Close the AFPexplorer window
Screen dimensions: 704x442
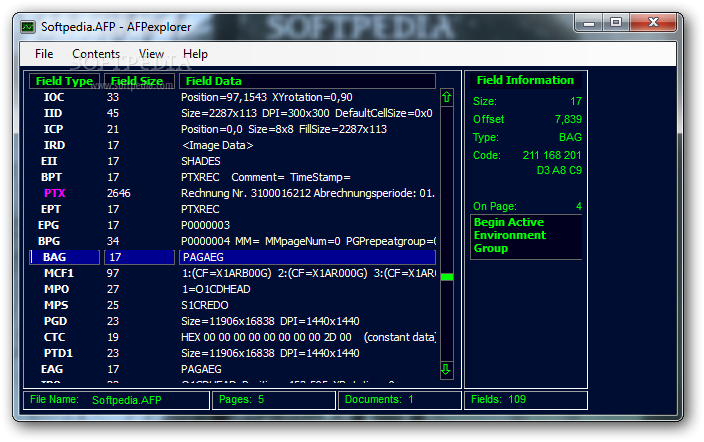point(653,22)
